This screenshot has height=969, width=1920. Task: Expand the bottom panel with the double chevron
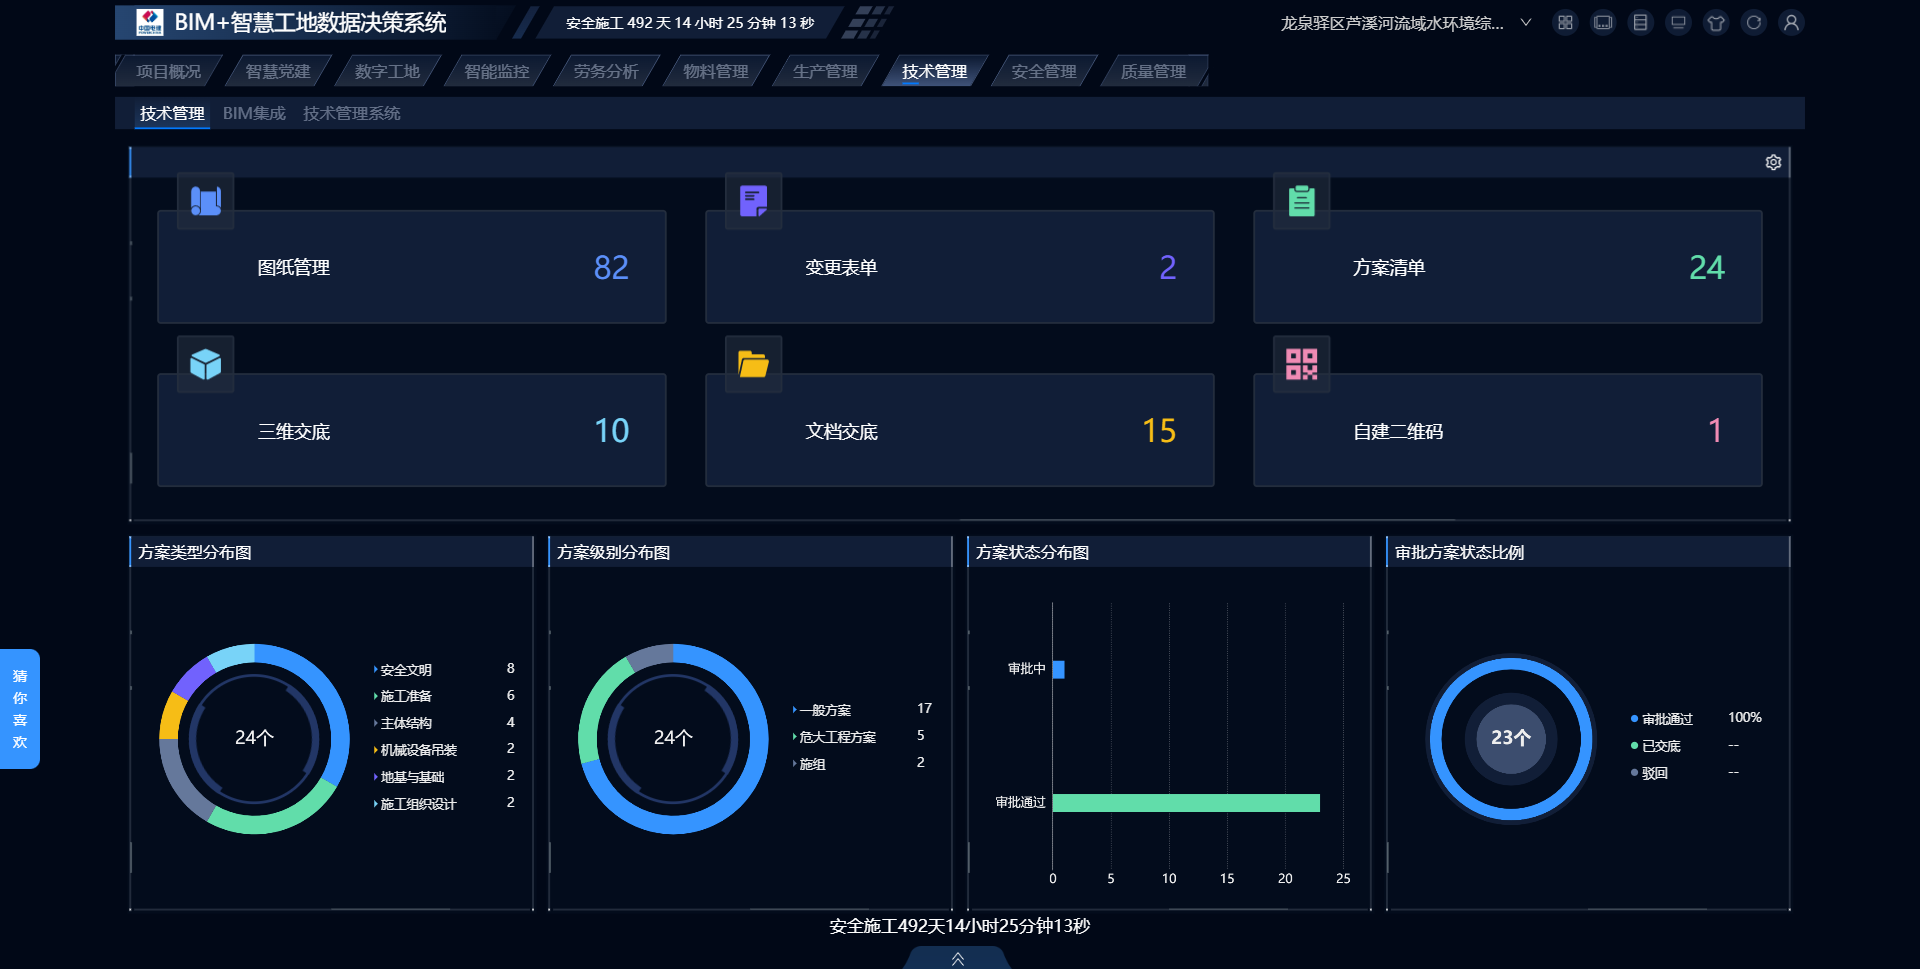957,959
